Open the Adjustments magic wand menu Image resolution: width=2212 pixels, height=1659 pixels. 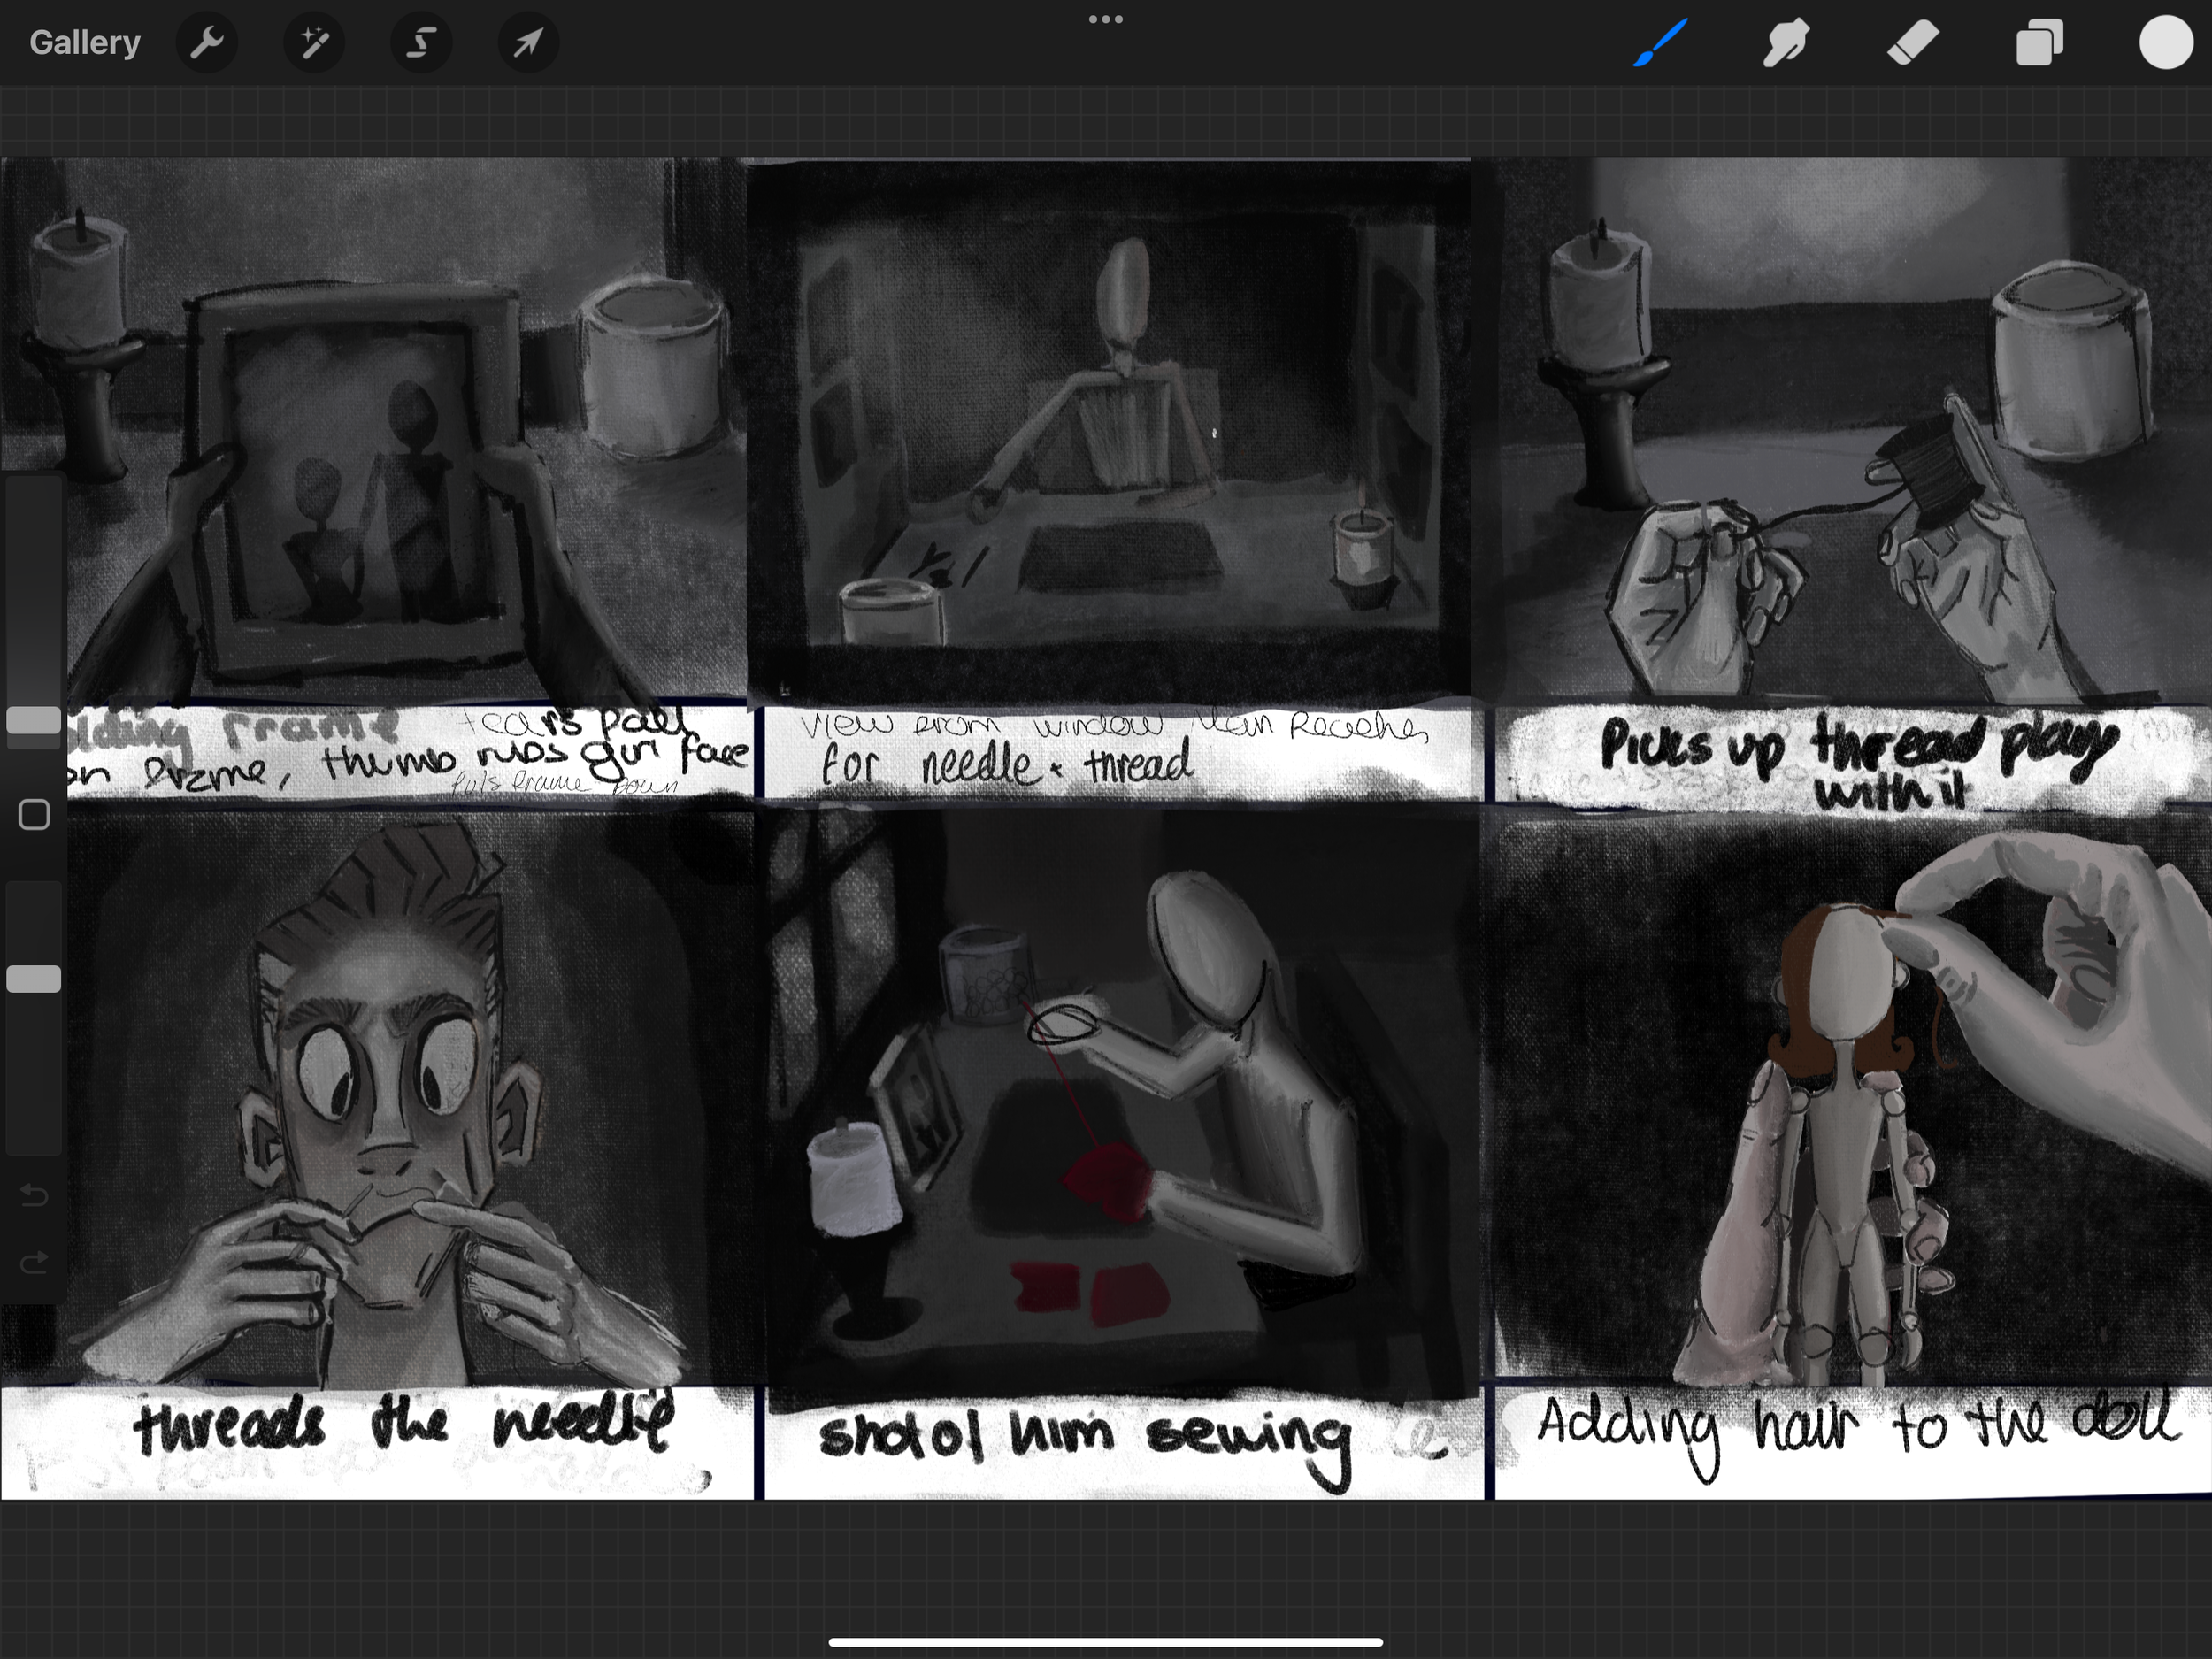314,43
